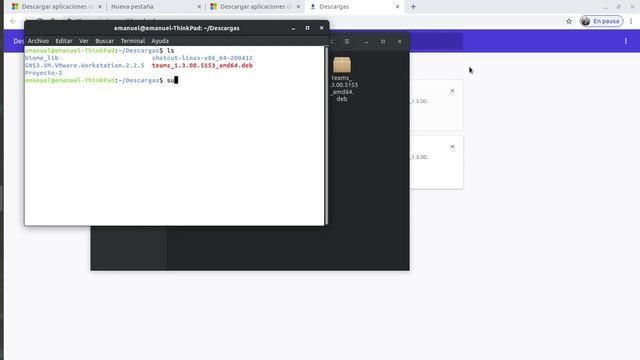Click shotcut-linux-x86_64-200412 in terminal output
Viewport: 640px width, 360px height.
tap(202, 58)
